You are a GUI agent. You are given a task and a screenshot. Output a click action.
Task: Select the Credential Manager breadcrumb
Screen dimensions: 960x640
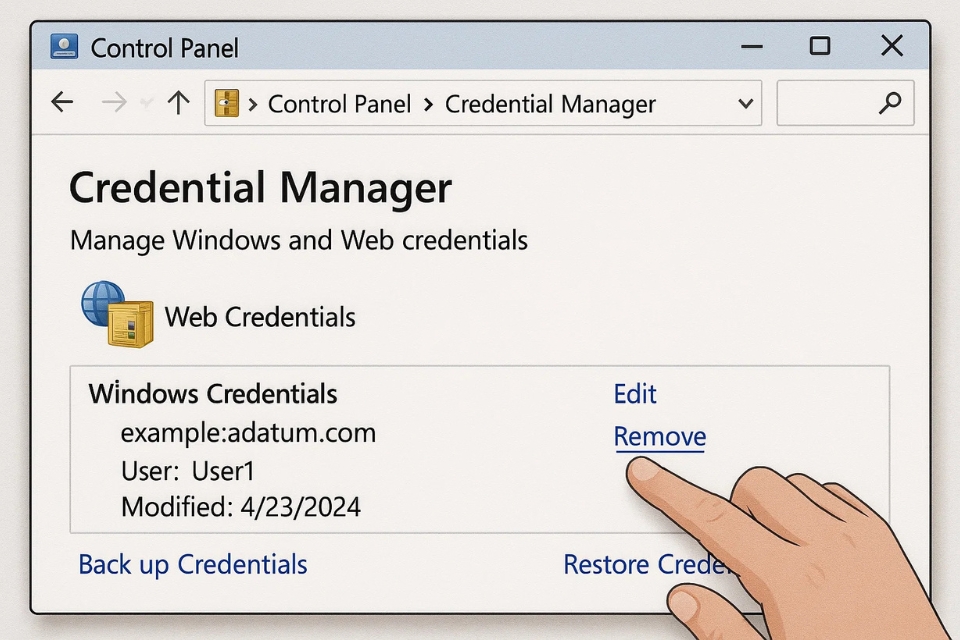click(550, 104)
